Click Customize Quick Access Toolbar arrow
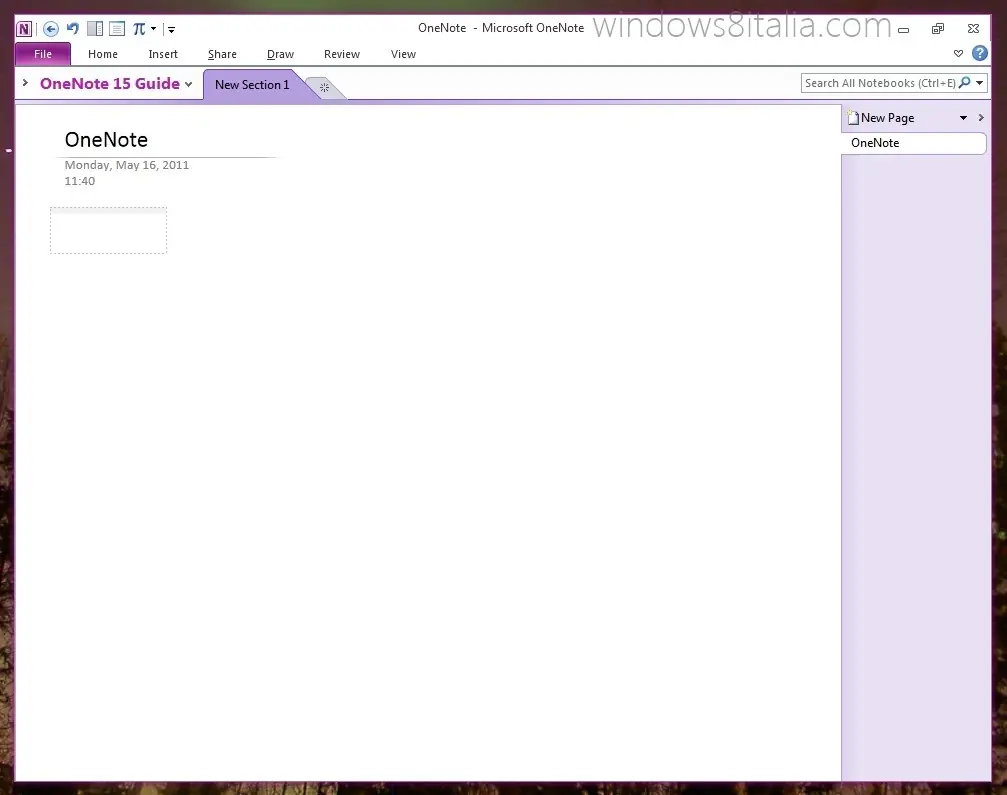Image resolution: width=1007 pixels, height=795 pixels. 171,28
